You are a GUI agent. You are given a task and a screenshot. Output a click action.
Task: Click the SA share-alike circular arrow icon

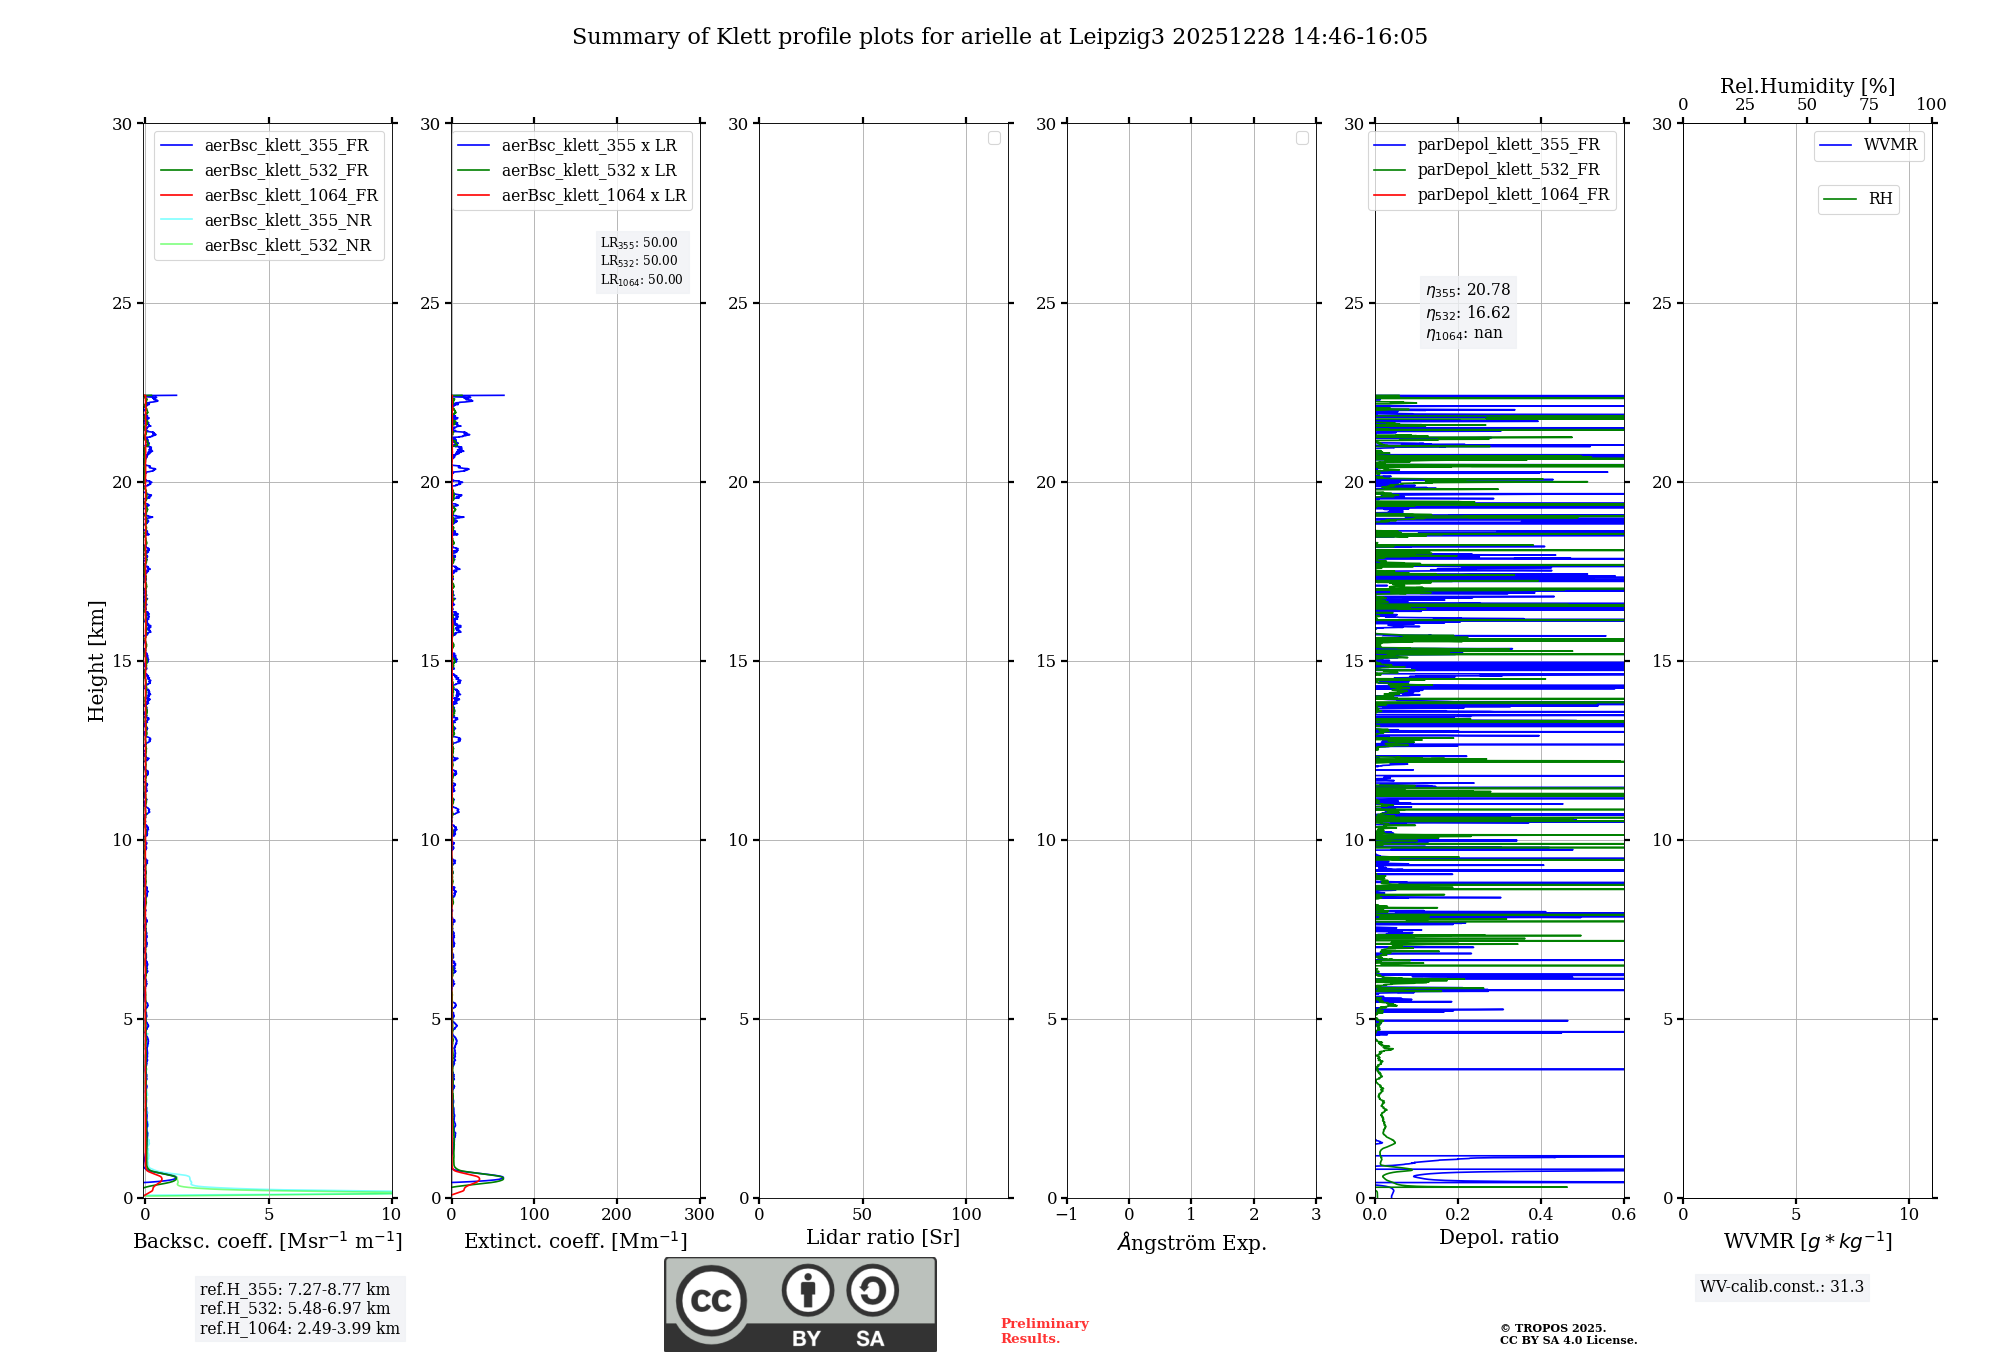[872, 1290]
